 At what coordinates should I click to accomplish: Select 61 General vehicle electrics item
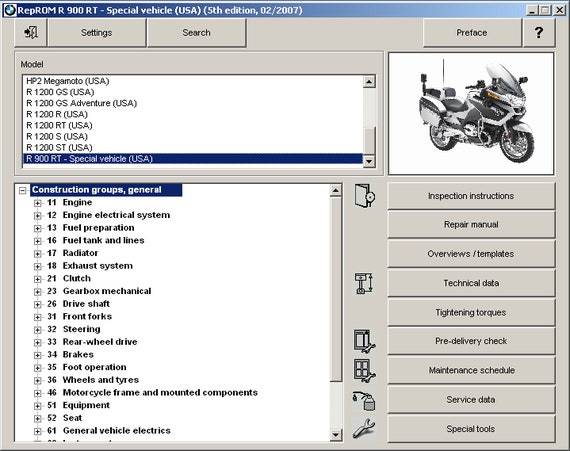[x=109, y=431]
